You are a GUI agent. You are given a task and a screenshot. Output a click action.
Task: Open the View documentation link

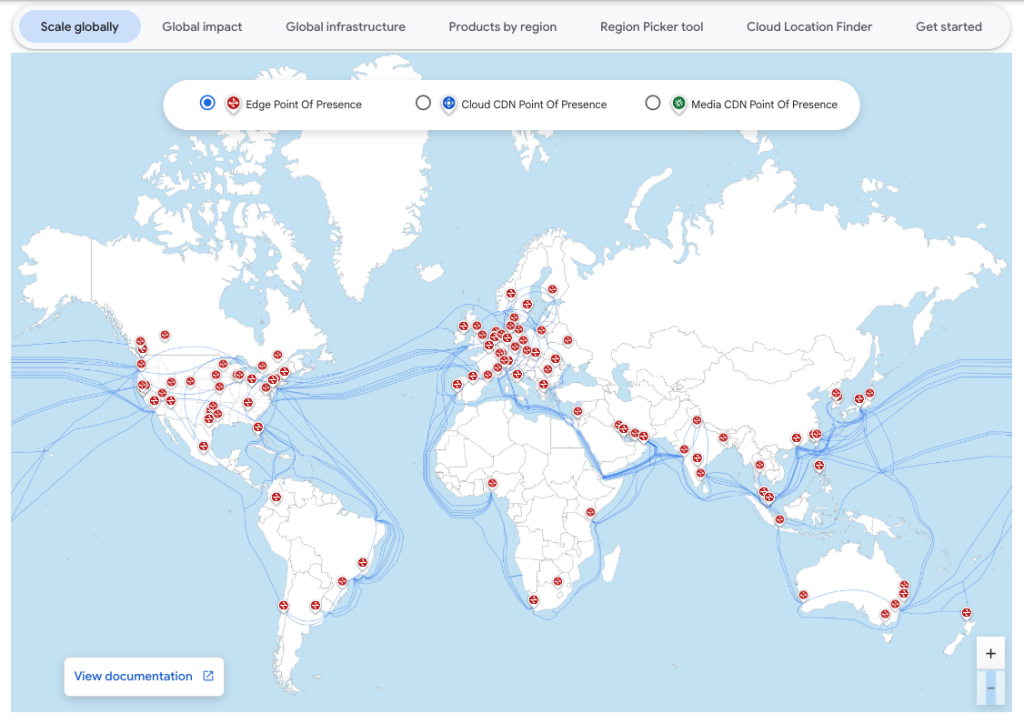click(x=144, y=676)
